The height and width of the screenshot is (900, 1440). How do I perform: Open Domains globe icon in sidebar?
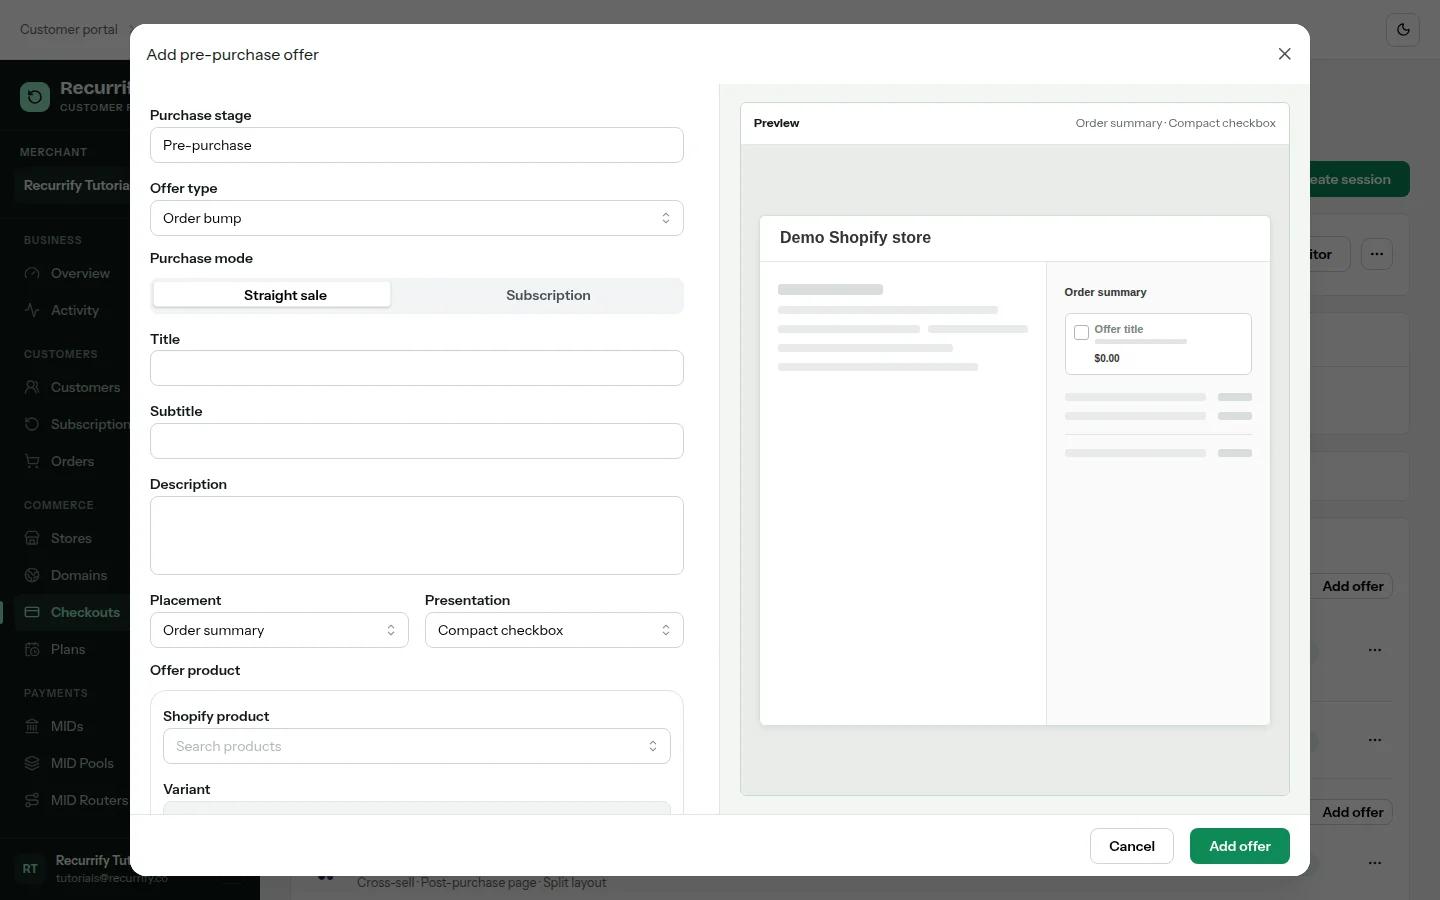tap(32, 575)
